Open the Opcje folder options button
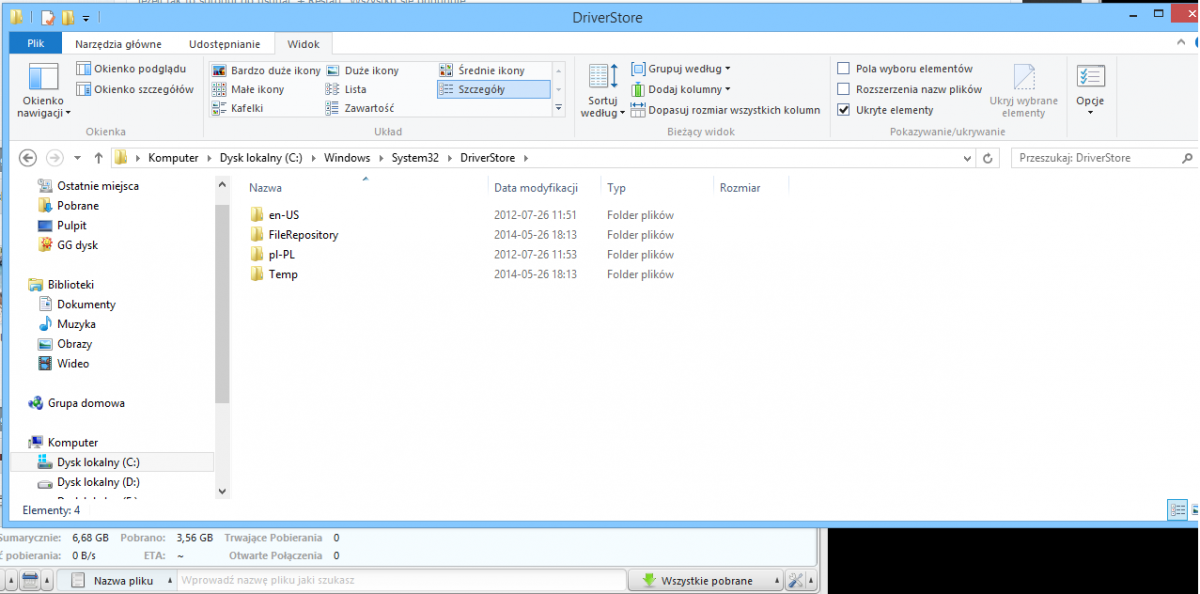1200x594 pixels. (x=1090, y=91)
